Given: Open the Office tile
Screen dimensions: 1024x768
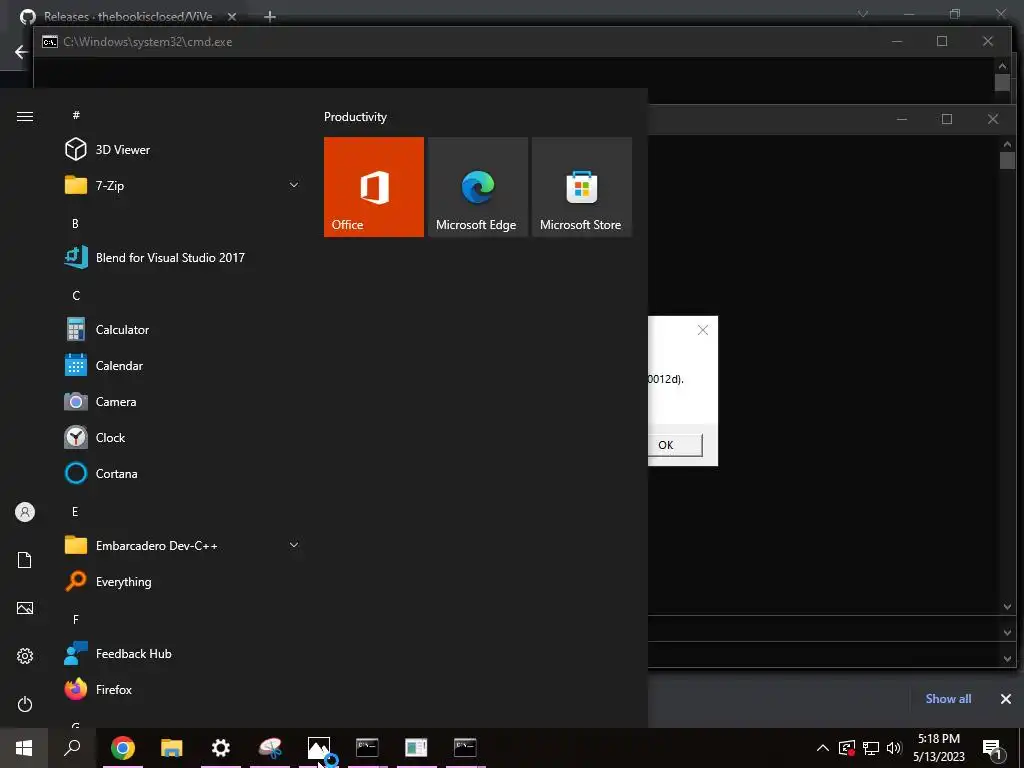Looking at the screenshot, I should pyautogui.click(x=374, y=187).
